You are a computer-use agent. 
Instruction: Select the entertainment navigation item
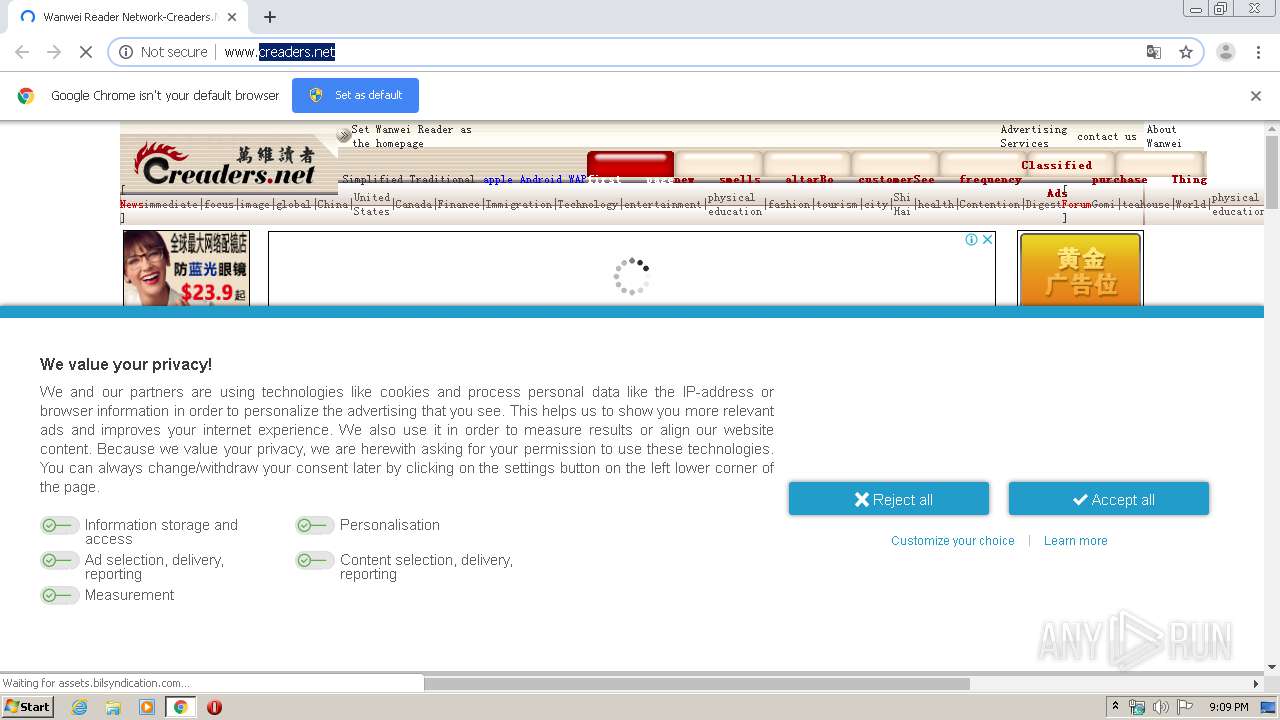[x=663, y=204]
